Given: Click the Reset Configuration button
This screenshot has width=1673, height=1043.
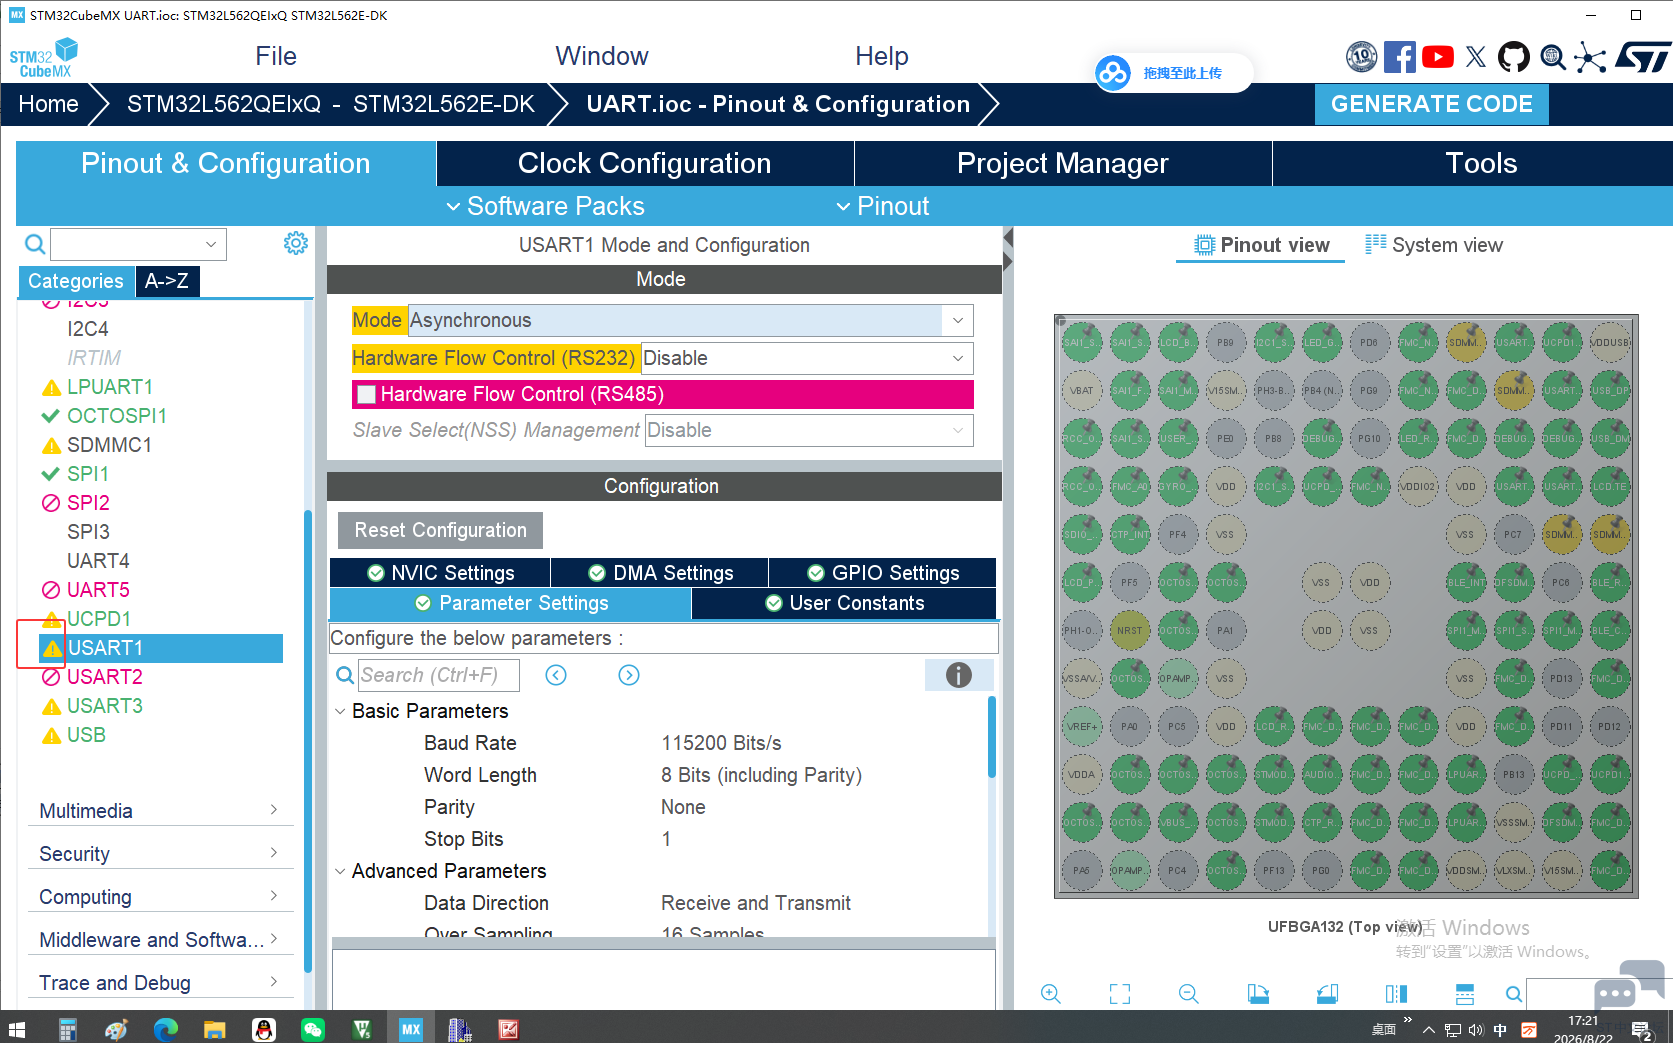Looking at the screenshot, I should (x=440, y=530).
